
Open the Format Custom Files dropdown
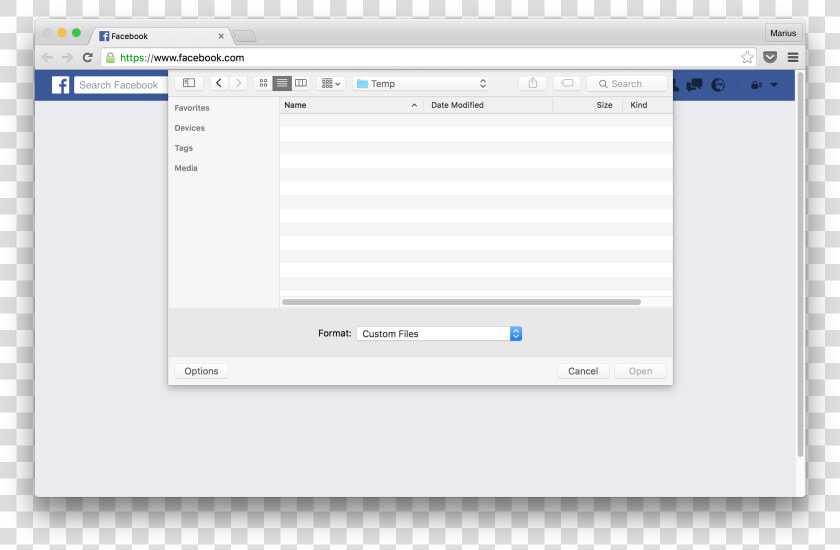click(x=439, y=334)
